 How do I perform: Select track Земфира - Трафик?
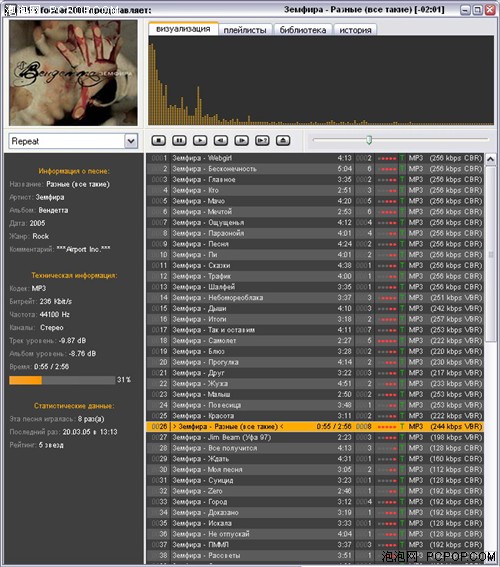coord(315,276)
